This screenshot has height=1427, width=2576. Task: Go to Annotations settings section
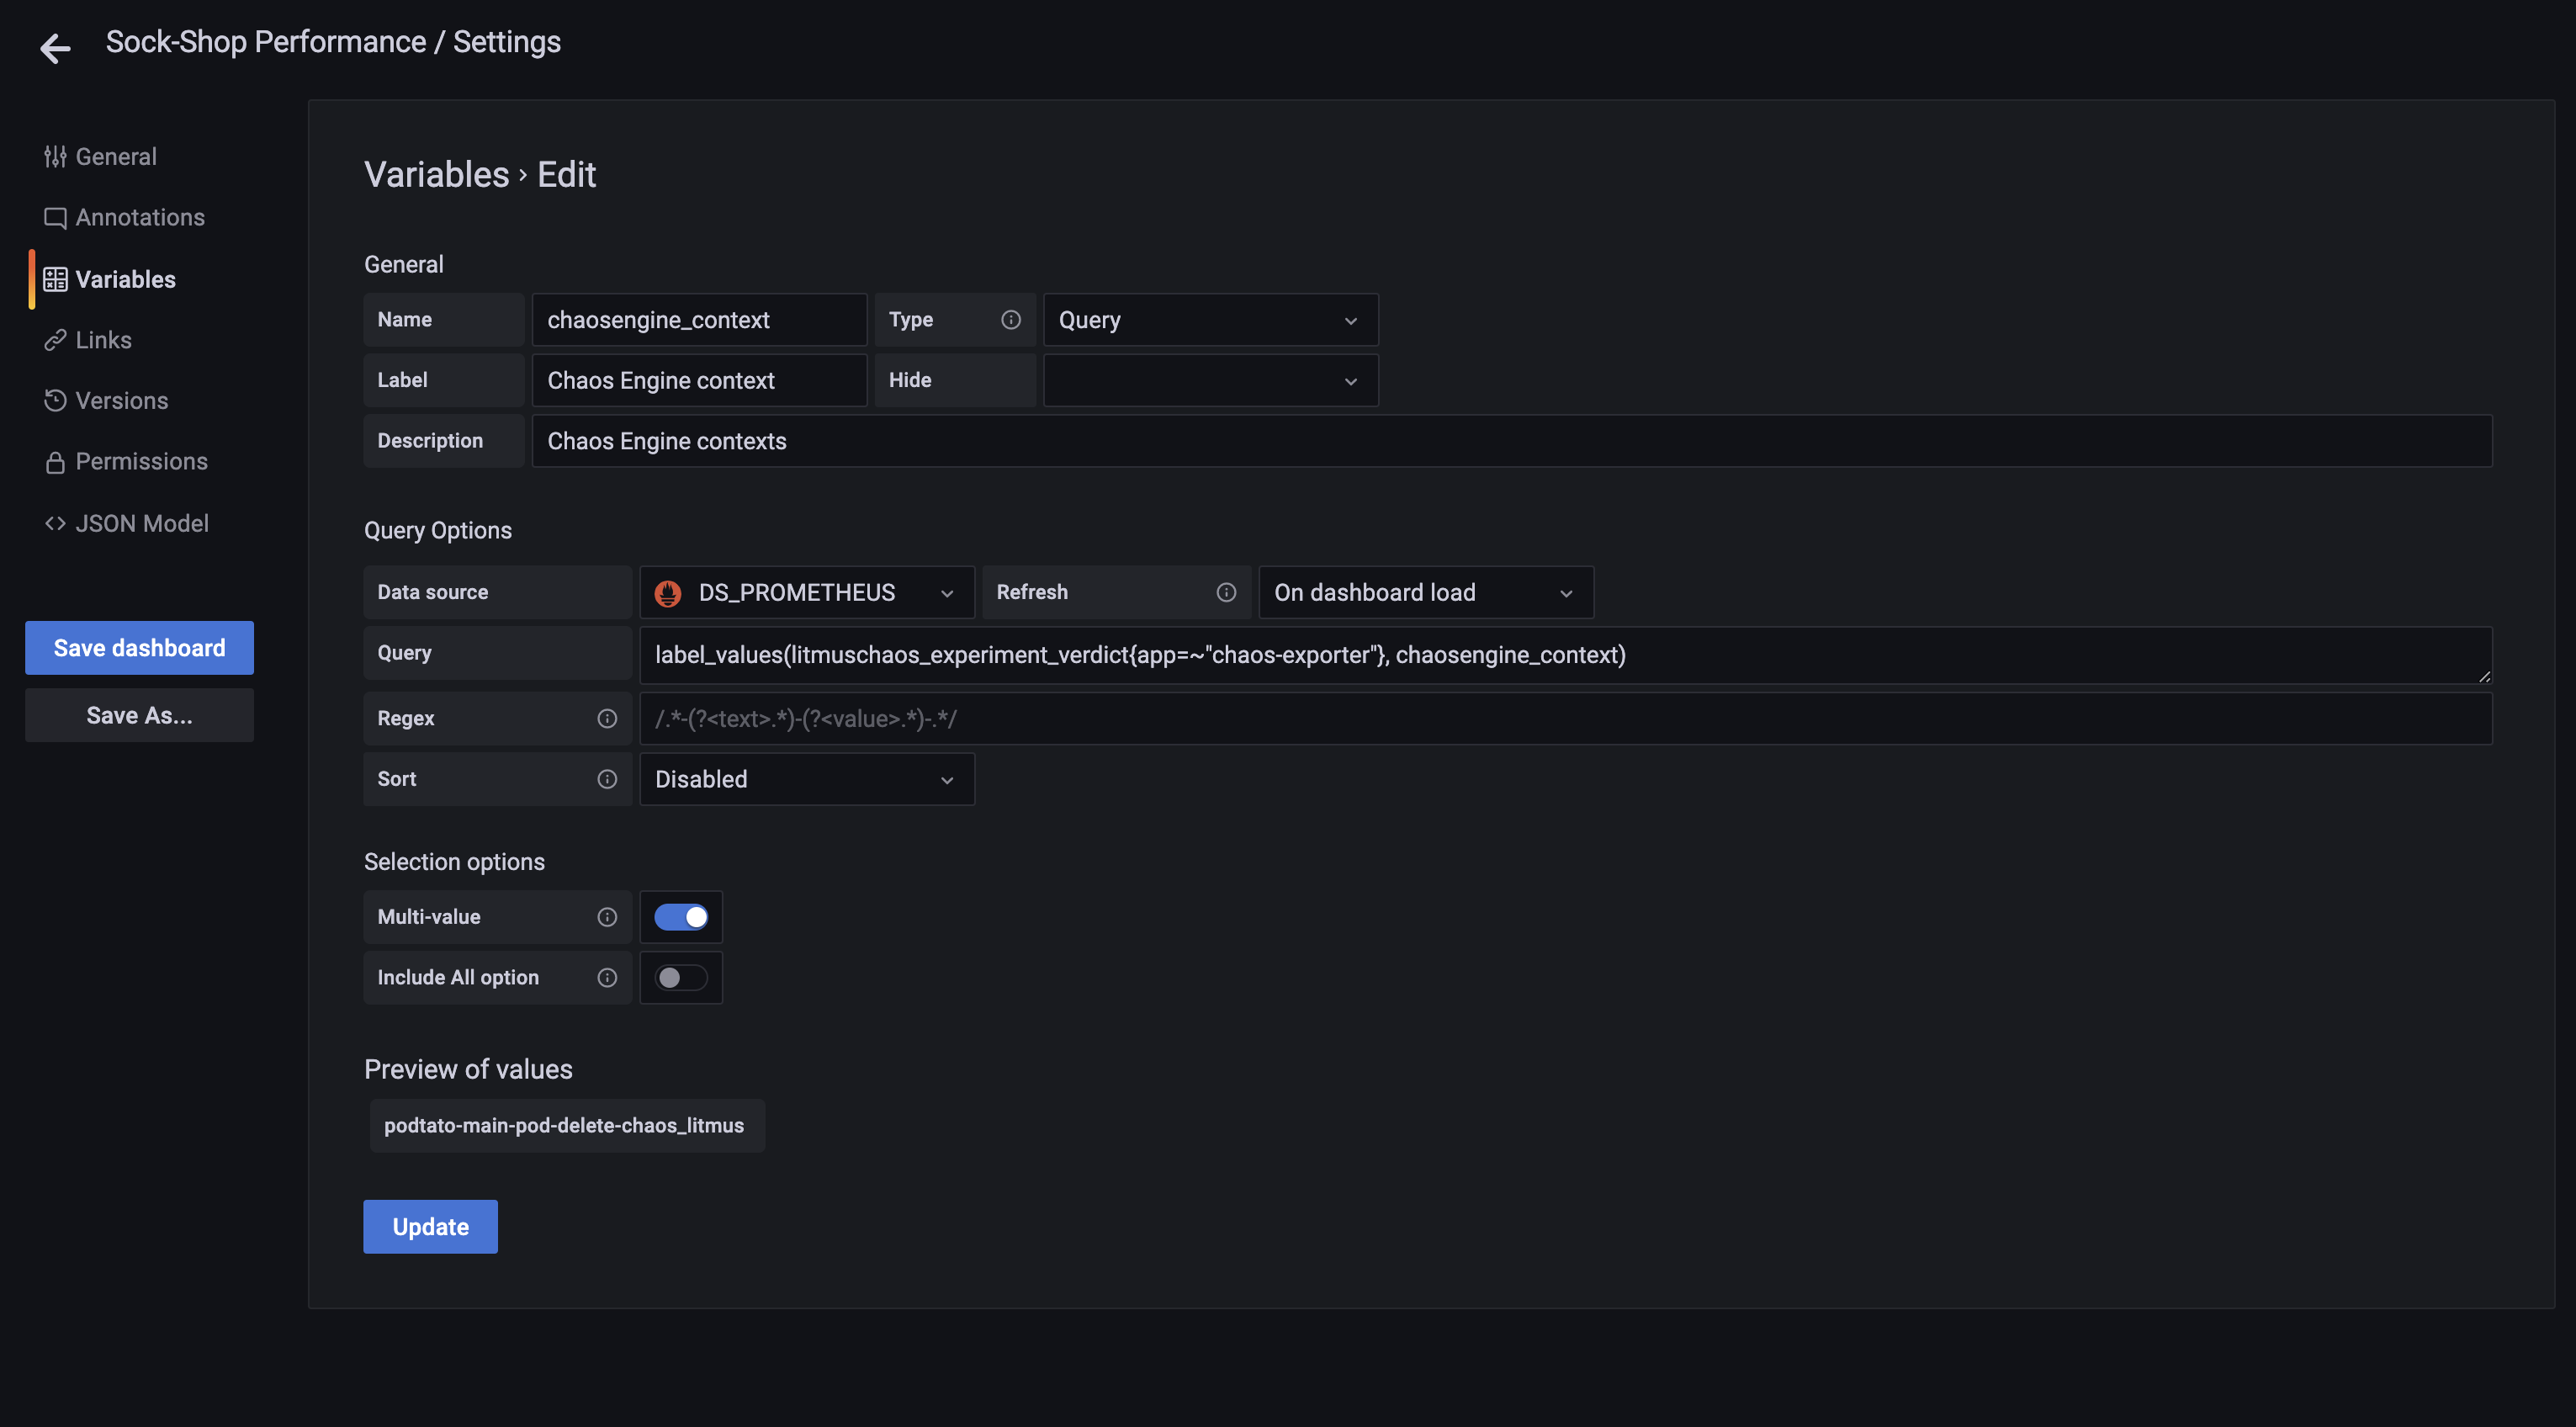pyautogui.click(x=139, y=217)
